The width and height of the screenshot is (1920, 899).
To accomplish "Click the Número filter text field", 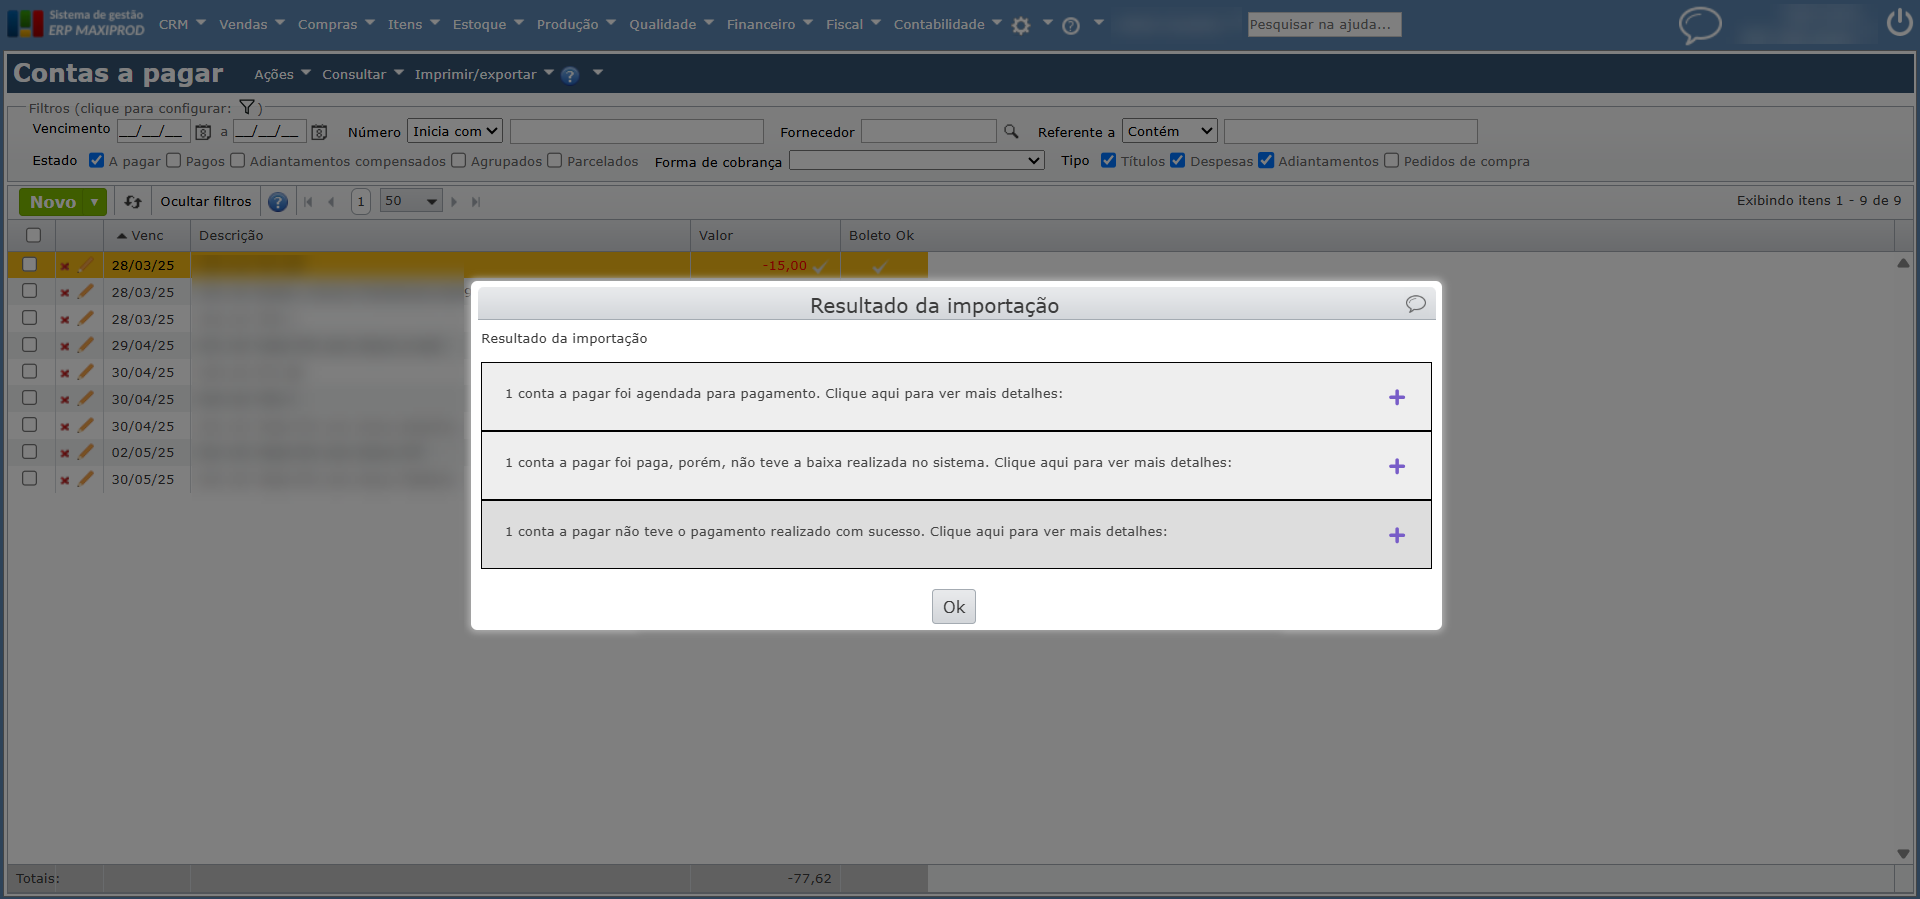I will coord(637,131).
